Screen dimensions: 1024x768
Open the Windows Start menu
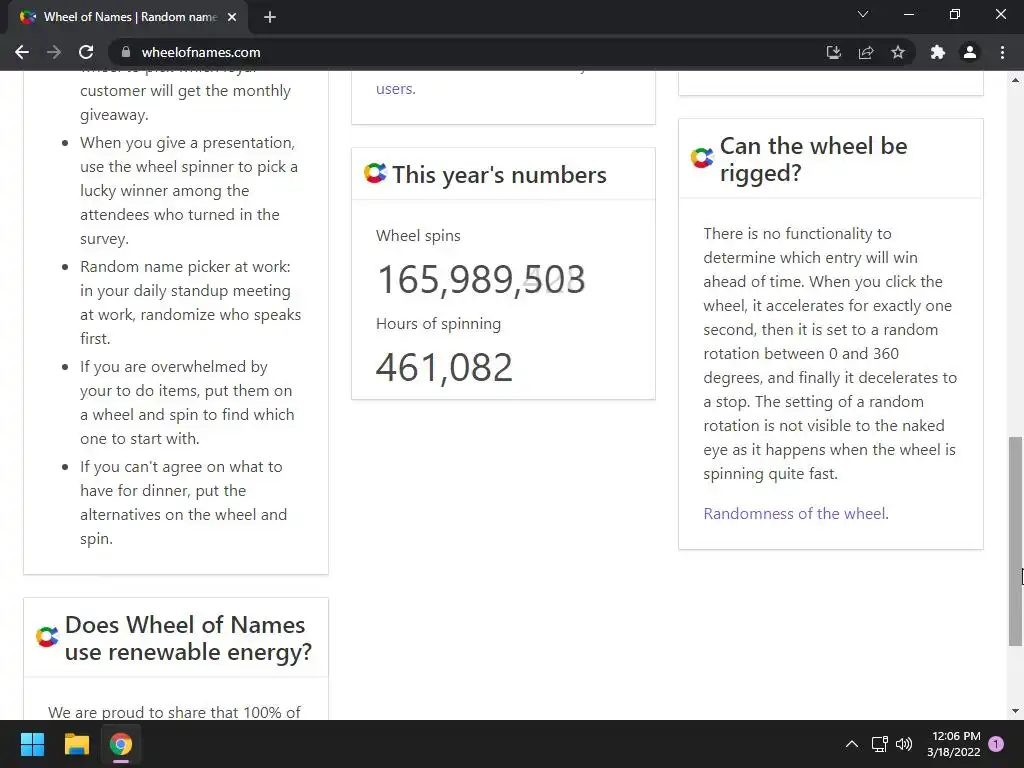click(32, 744)
